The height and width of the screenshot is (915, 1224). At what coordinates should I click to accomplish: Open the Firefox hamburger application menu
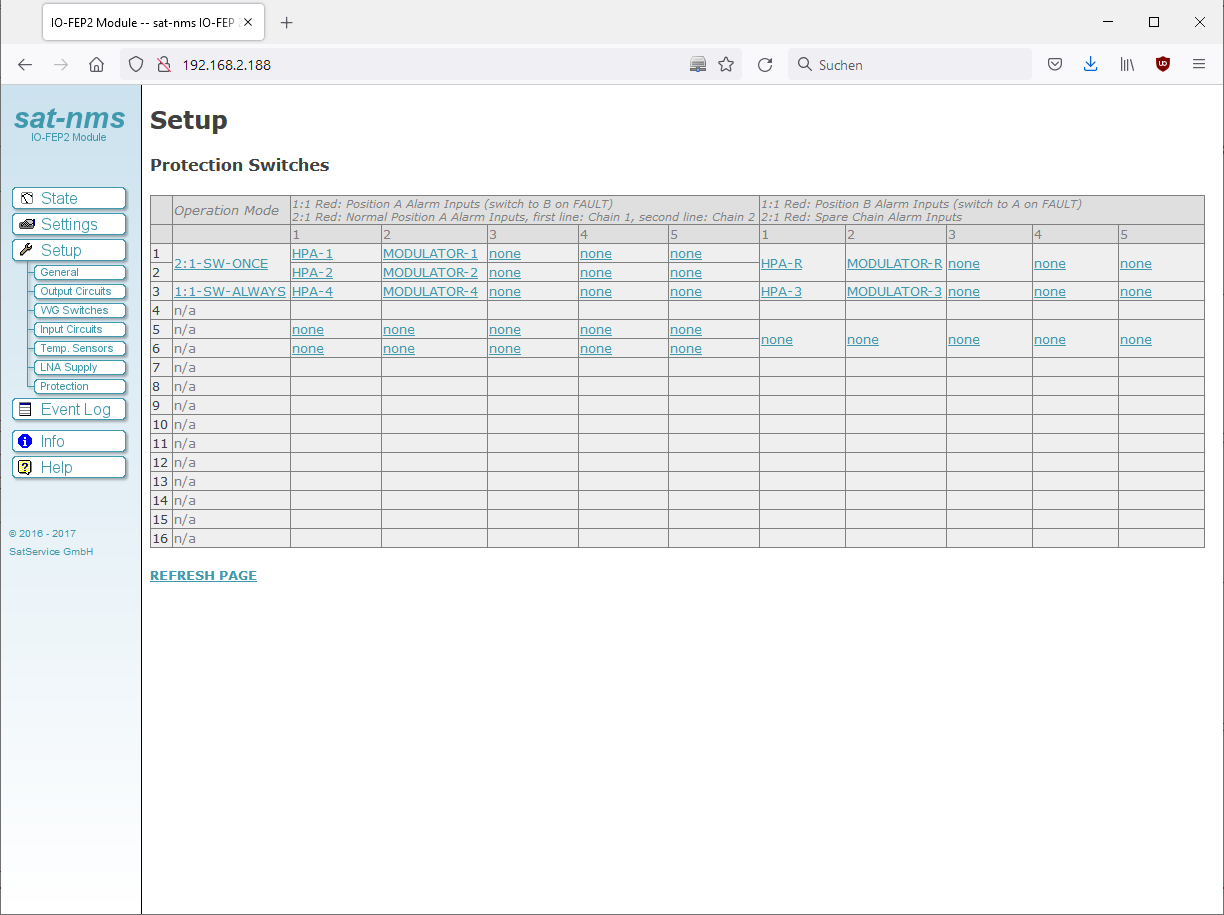tap(1199, 65)
